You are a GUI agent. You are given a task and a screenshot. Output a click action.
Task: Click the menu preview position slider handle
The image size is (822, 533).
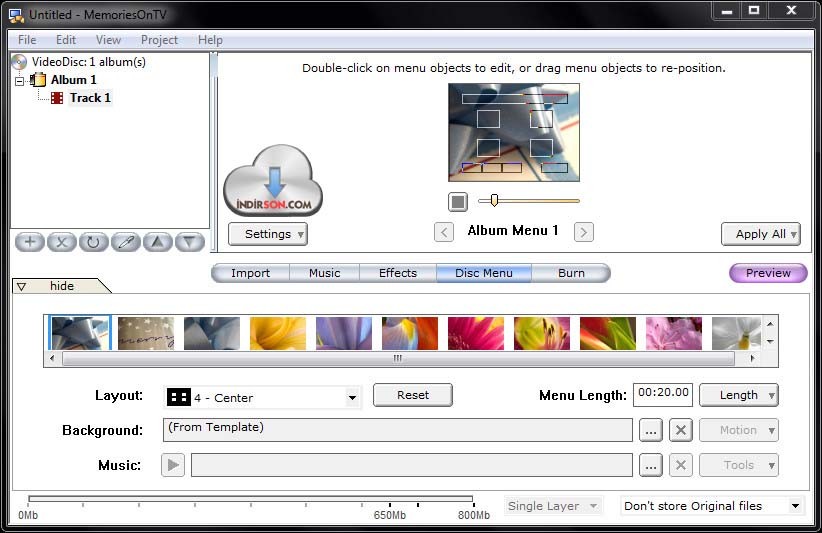coord(494,200)
